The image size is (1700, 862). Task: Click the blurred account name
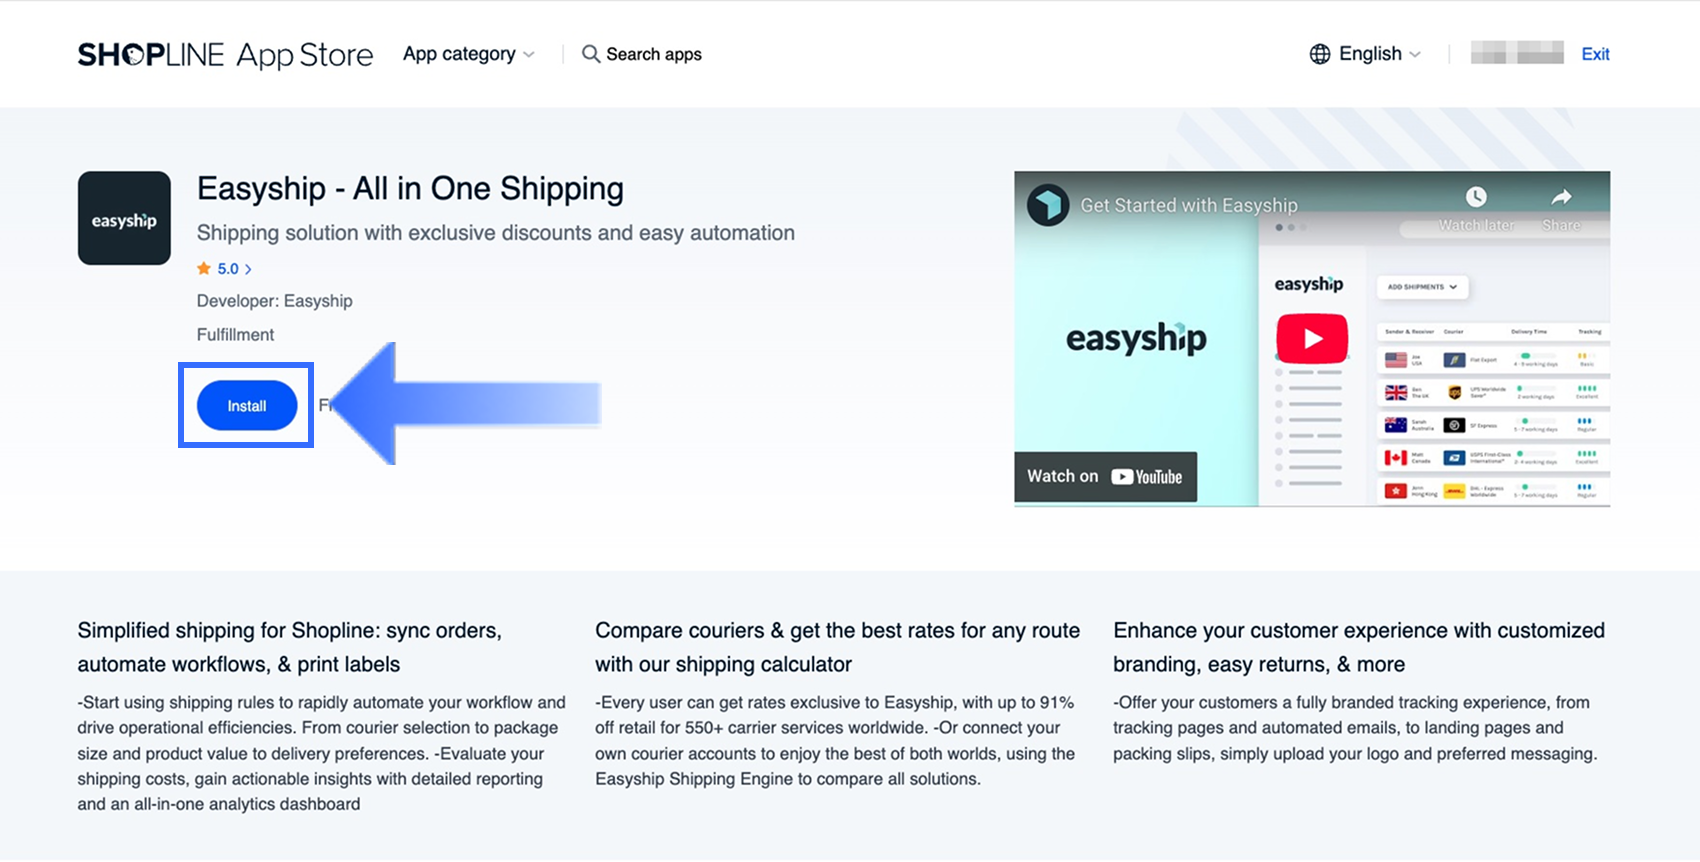coord(1517,53)
